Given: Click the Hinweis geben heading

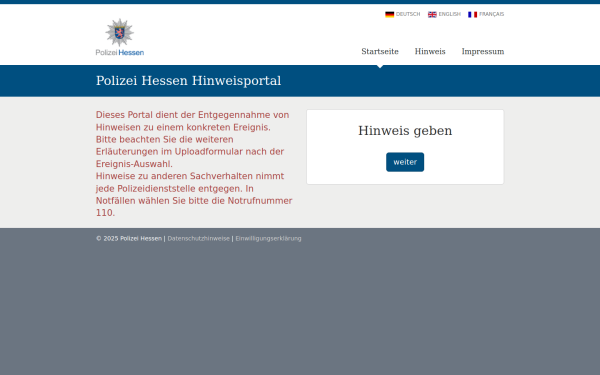Looking at the screenshot, I should (405, 131).
